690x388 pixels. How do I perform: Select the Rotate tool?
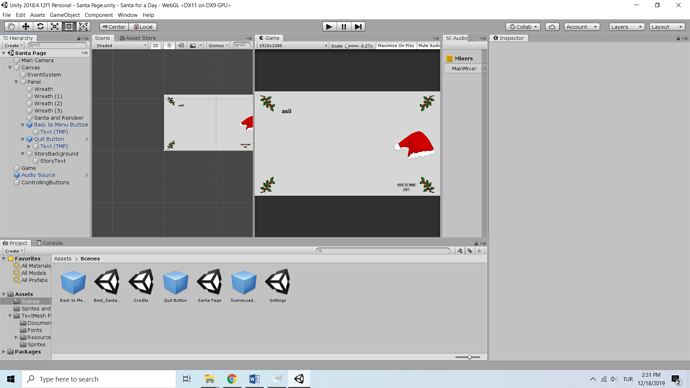40,27
